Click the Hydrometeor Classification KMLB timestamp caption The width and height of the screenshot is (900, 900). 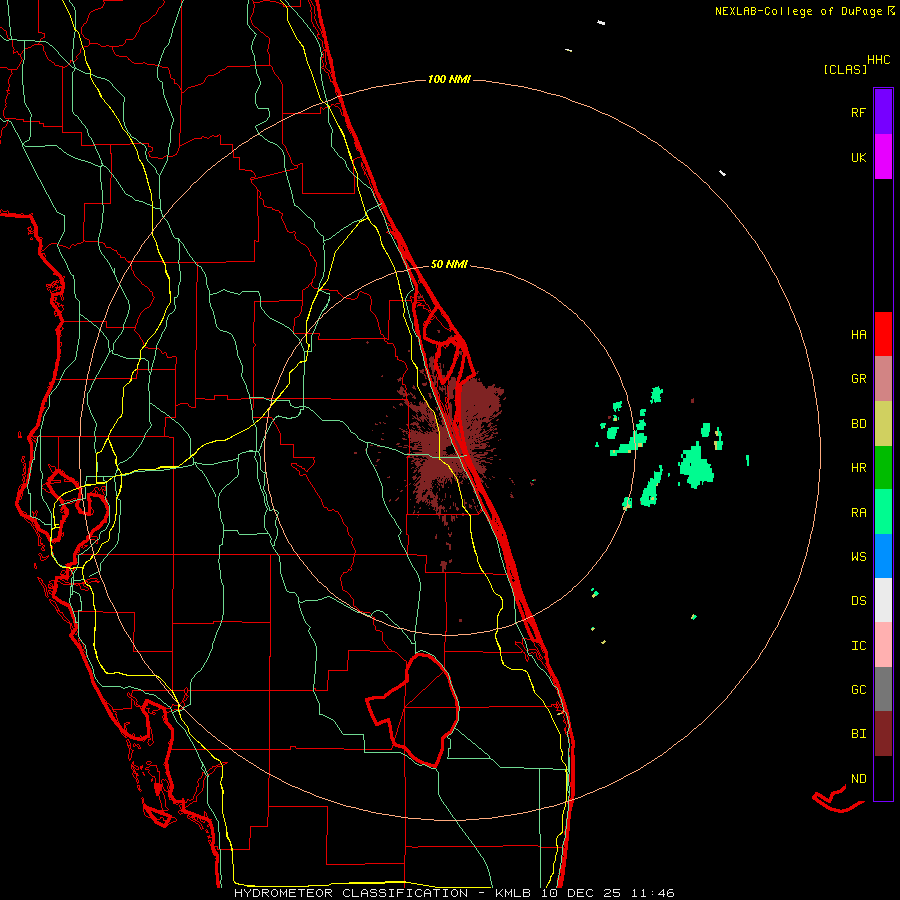coord(454,893)
